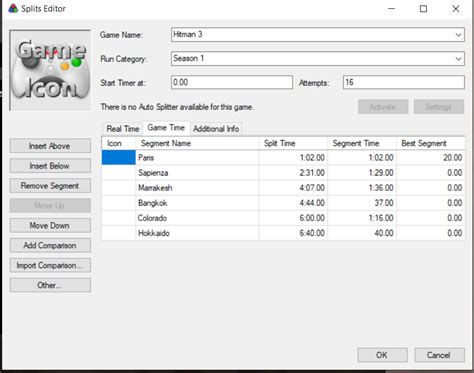Click the Add Comparison button

pos(50,246)
